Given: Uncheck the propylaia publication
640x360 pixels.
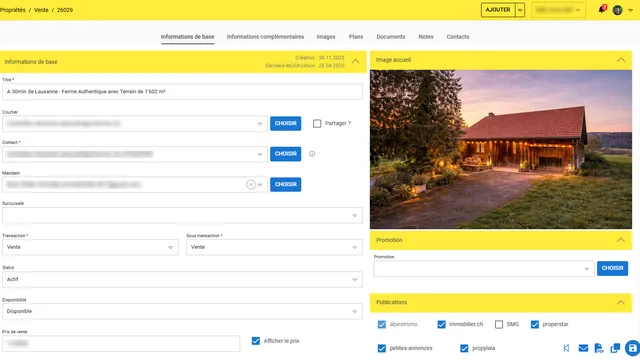Looking at the screenshot, I should 464,348.
